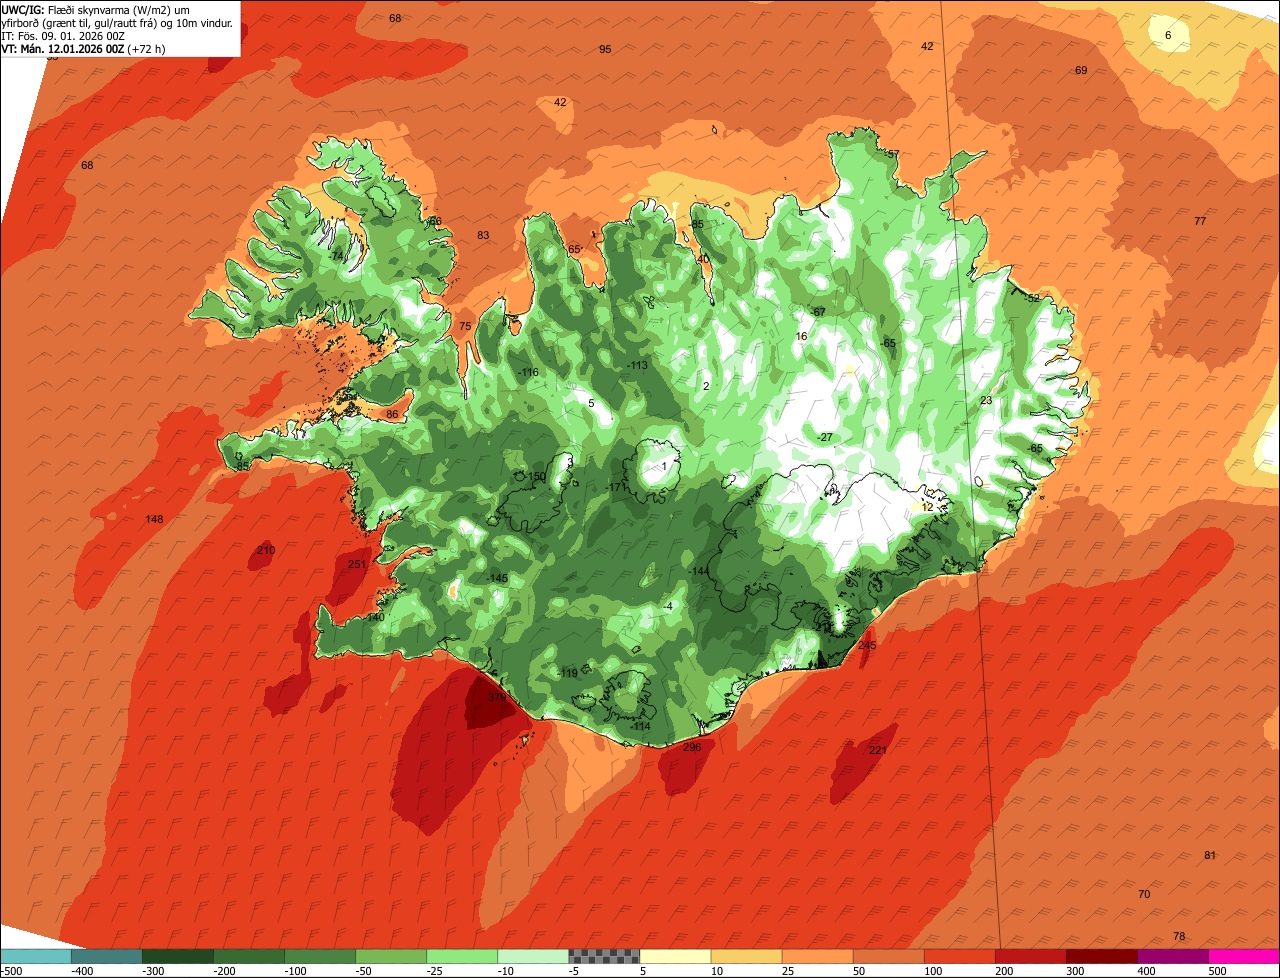This screenshot has width=1280, height=978.
Task: Click the value 148 west of Iceland
Action: (x=154, y=519)
